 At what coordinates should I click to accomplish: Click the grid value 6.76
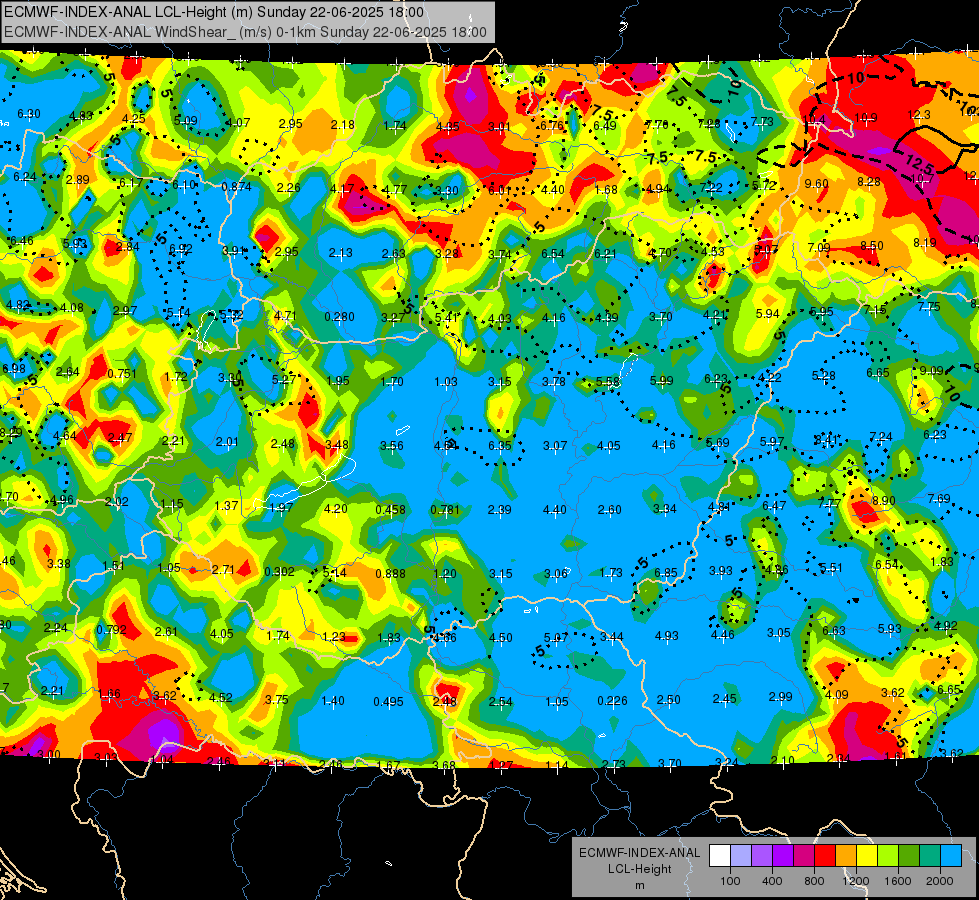pyautogui.click(x=552, y=126)
